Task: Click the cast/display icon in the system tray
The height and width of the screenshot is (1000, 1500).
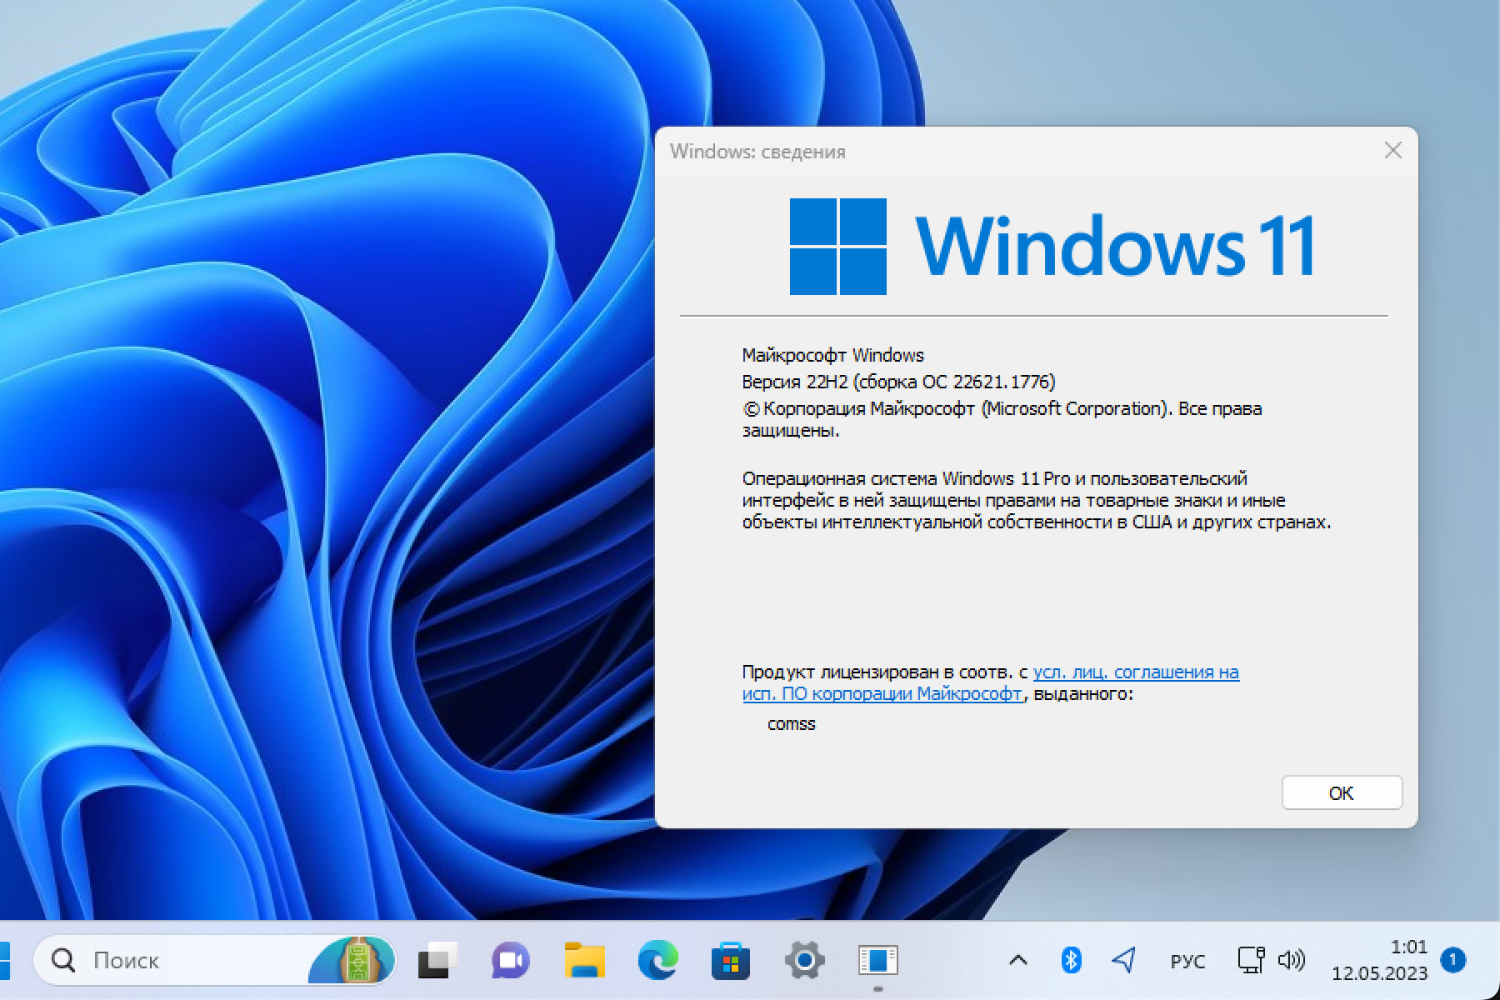Action: tap(1251, 960)
